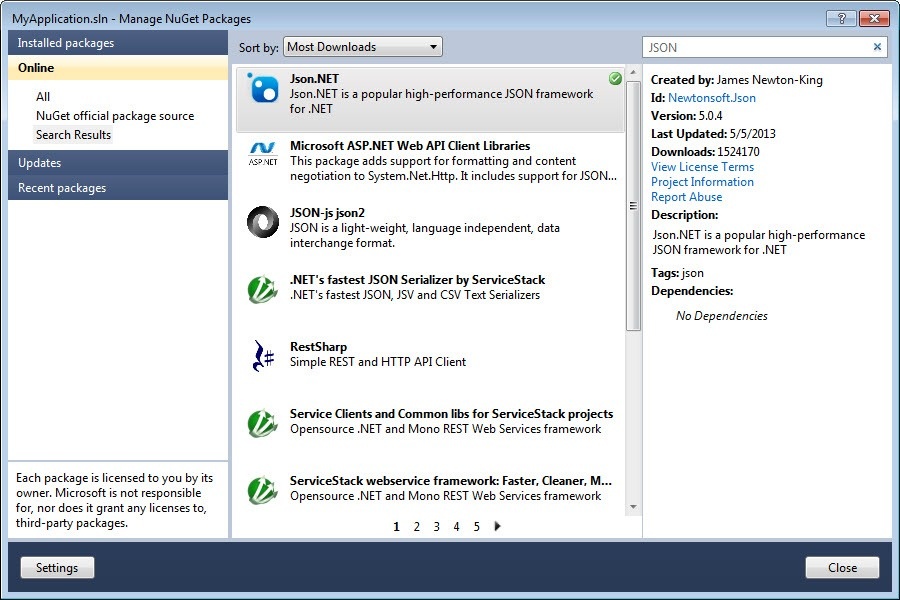
Task: Click the ServiceStack webservice framework icon
Action: tap(263, 490)
